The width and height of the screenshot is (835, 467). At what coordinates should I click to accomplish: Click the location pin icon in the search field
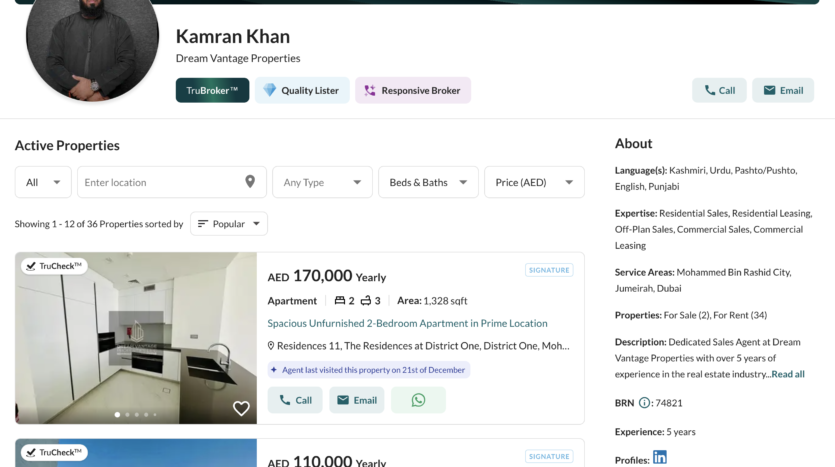(250, 182)
